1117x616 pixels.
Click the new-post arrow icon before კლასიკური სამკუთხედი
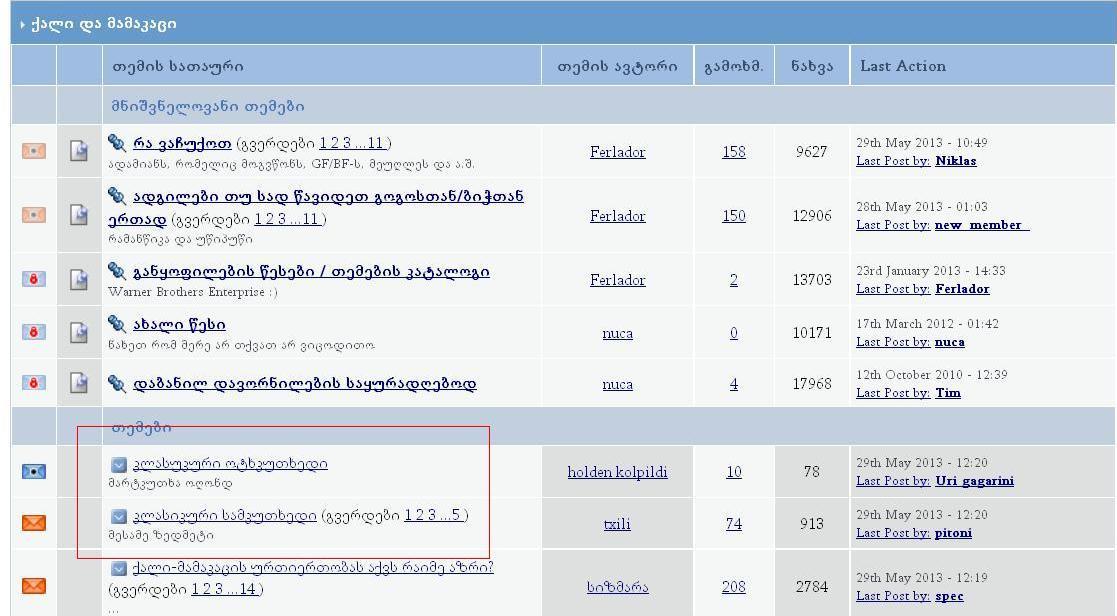click(x=119, y=516)
